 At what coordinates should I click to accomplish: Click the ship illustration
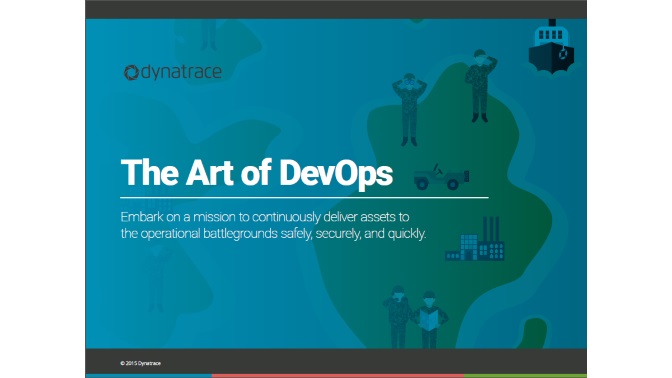pyautogui.click(x=551, y=46)
